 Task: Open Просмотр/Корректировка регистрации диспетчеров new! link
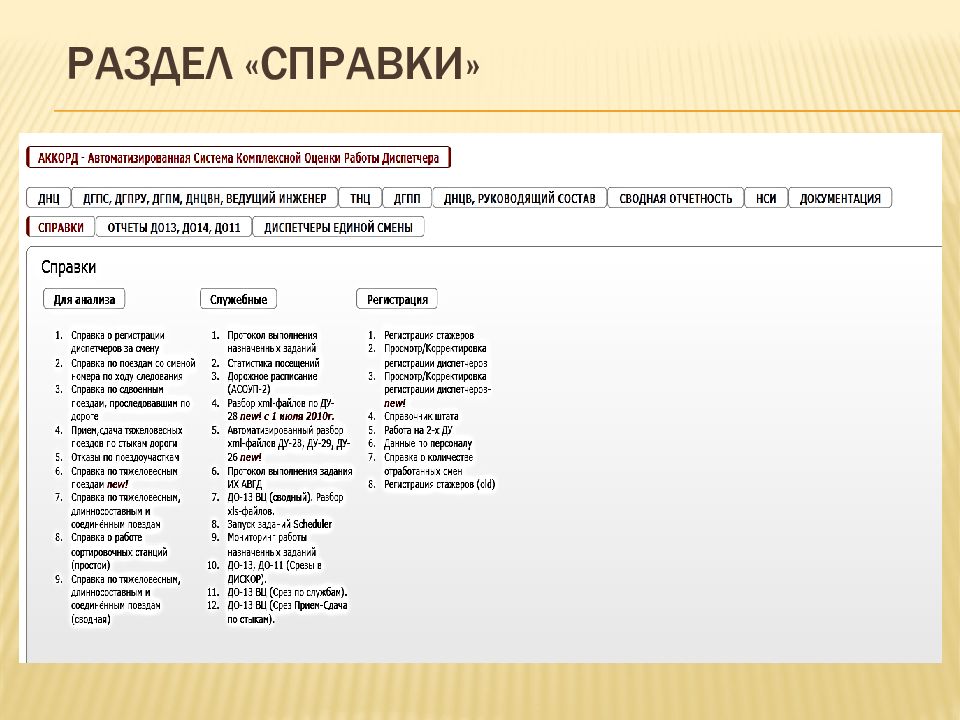[437, 389]
